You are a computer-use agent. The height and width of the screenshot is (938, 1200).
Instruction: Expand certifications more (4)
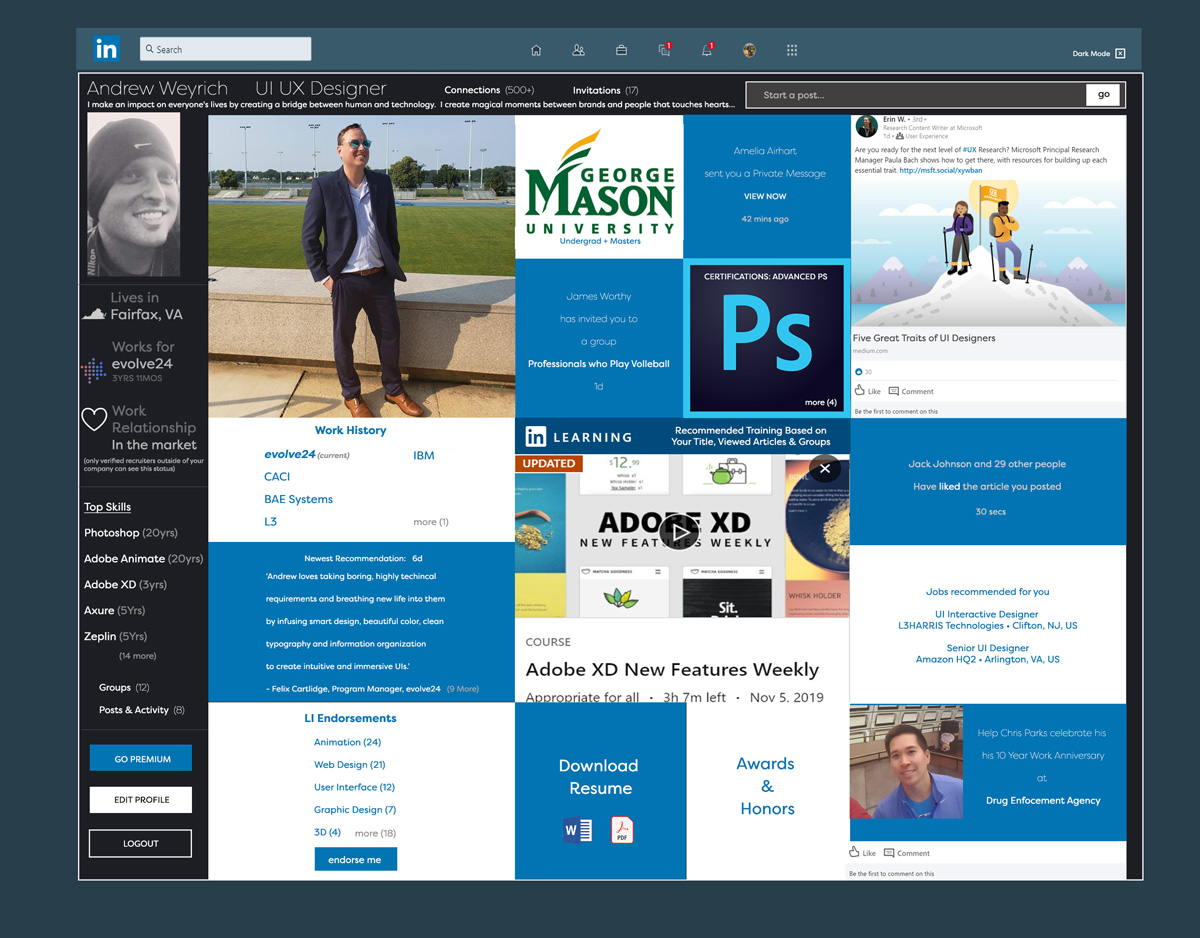(x=820, y=402)
